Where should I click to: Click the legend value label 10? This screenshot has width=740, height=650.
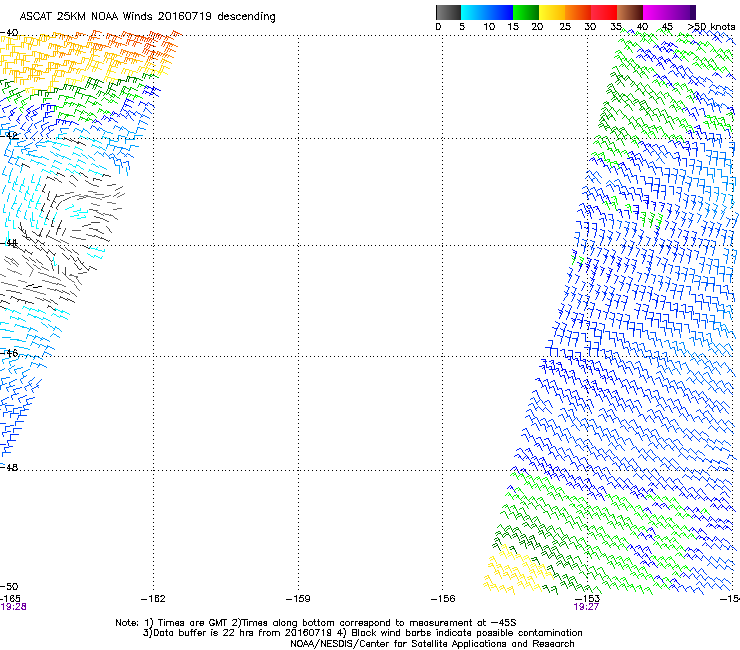[489, 27]
